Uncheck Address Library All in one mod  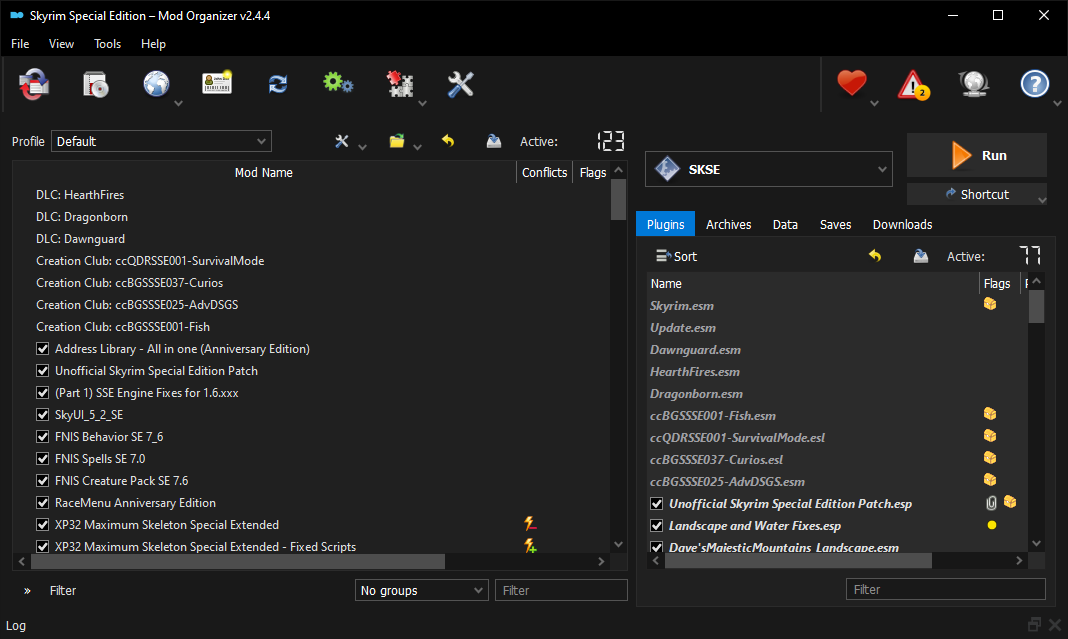click(42, 349)
